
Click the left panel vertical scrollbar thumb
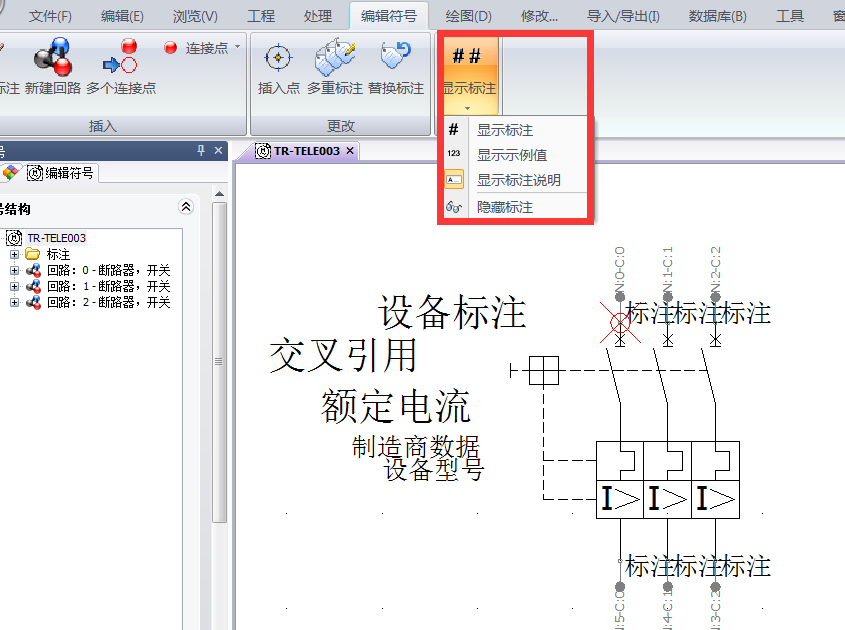pyautogui.click(x=219, y=362)
